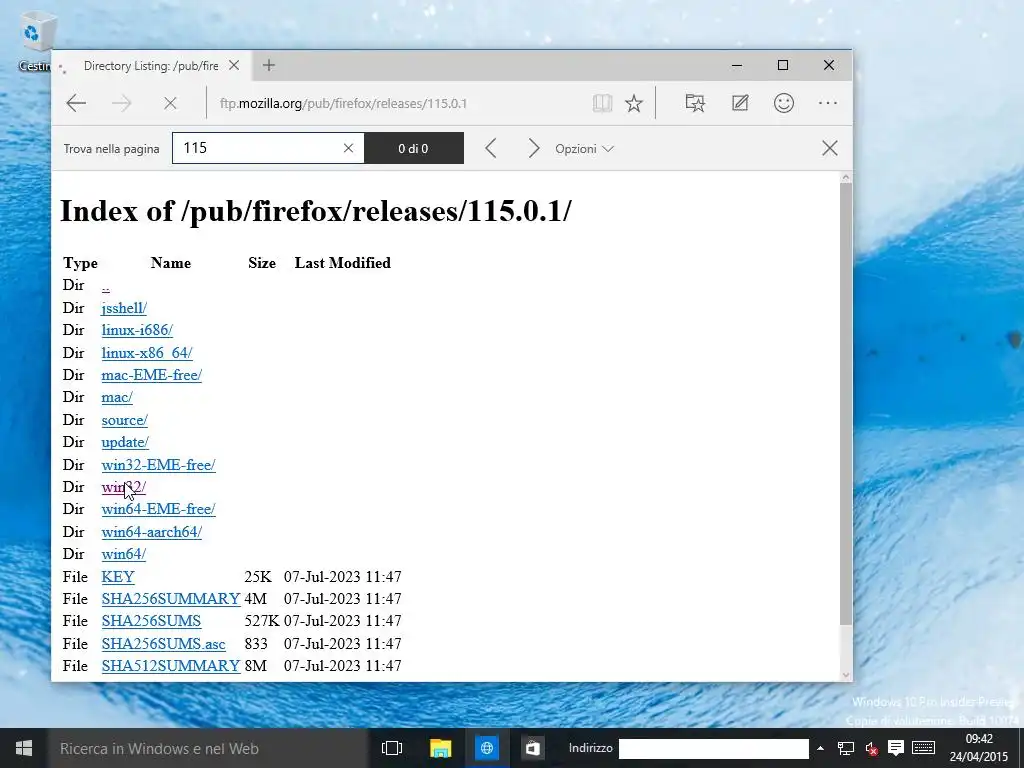
Task: Open the Hub favorites panel icon
Action: tap(695, 103)
